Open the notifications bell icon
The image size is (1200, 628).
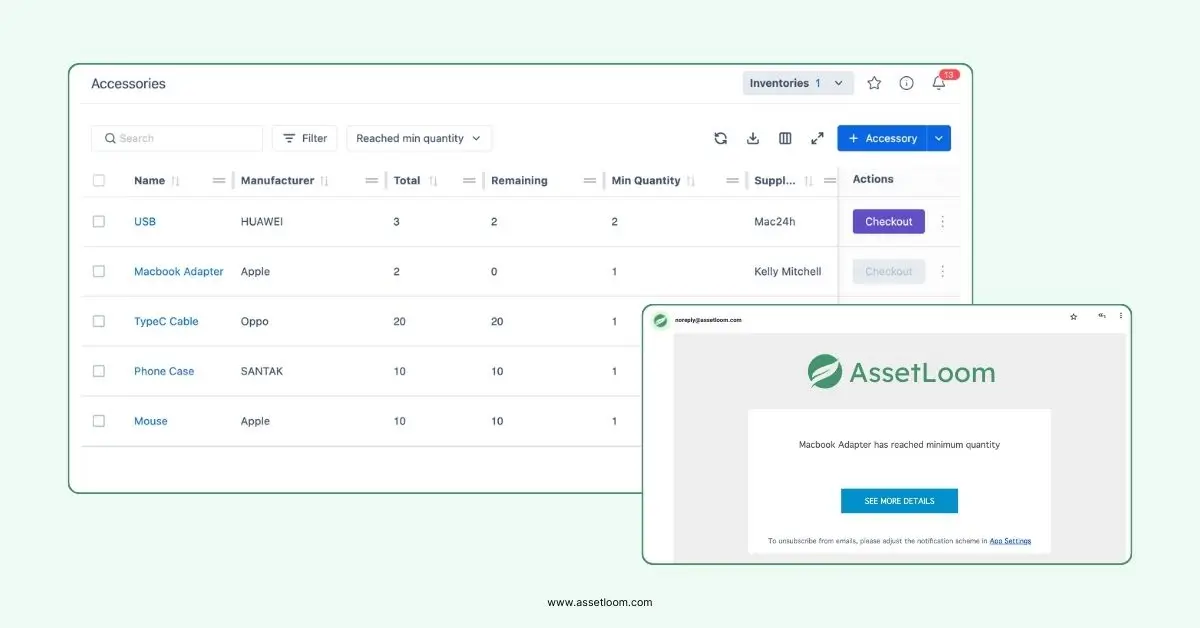point(938,84)
